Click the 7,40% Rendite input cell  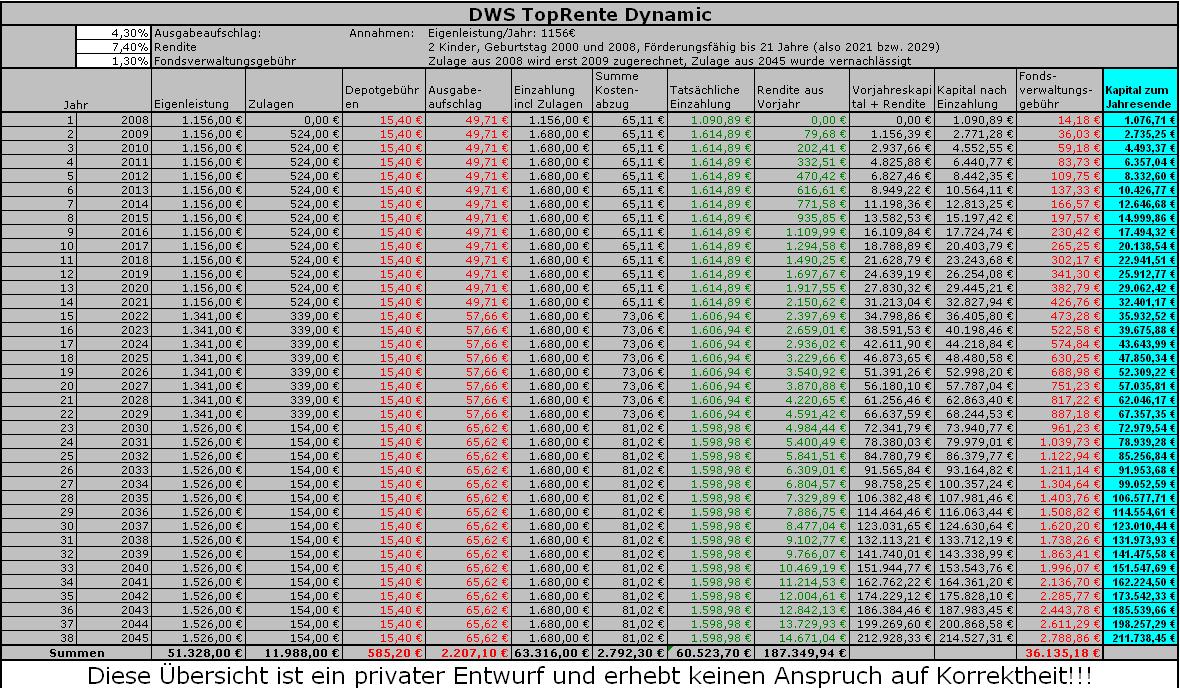(x=114, y=47)
